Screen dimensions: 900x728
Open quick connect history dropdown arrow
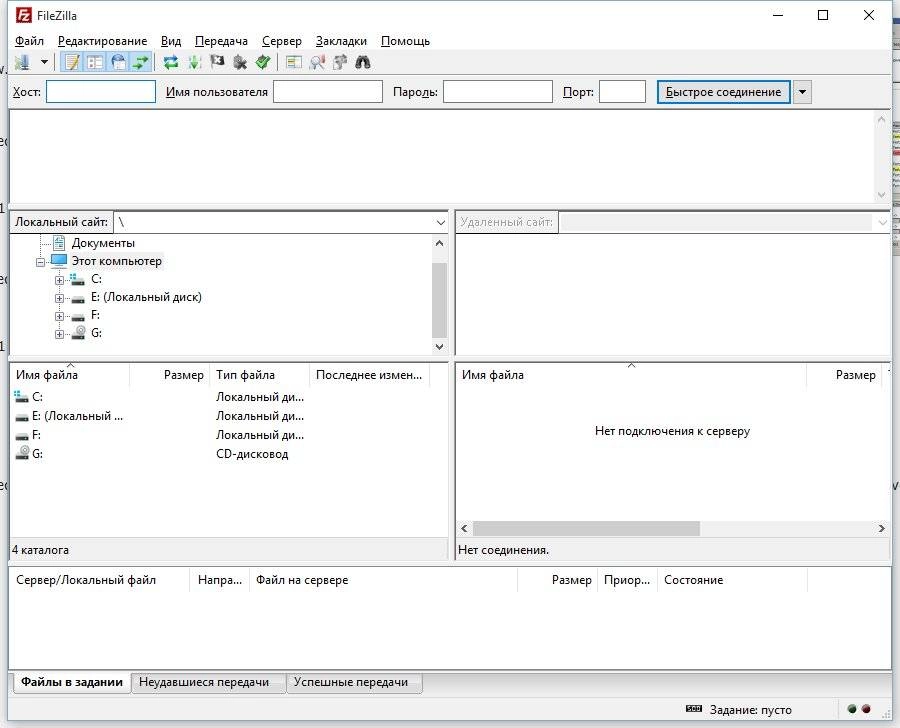802,92
